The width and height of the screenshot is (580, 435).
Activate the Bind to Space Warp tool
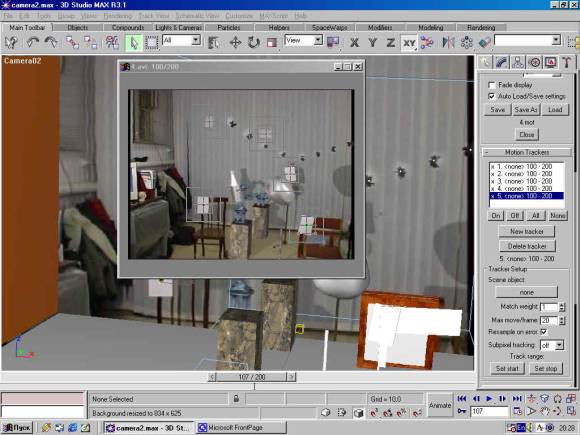click(x=112, y=42)
